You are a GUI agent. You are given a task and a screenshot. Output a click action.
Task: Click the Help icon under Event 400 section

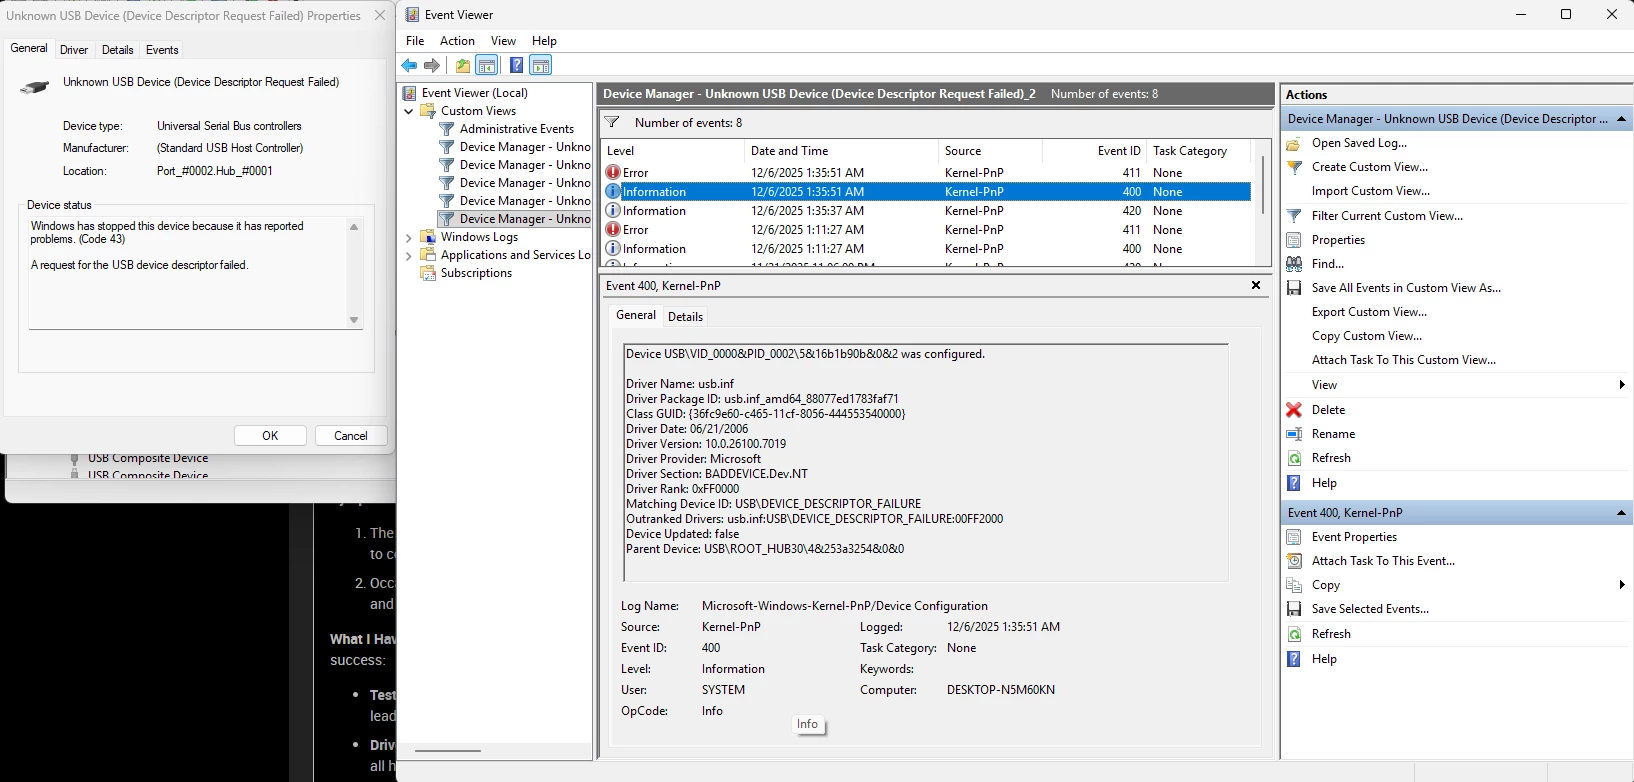coord(1294,659)
